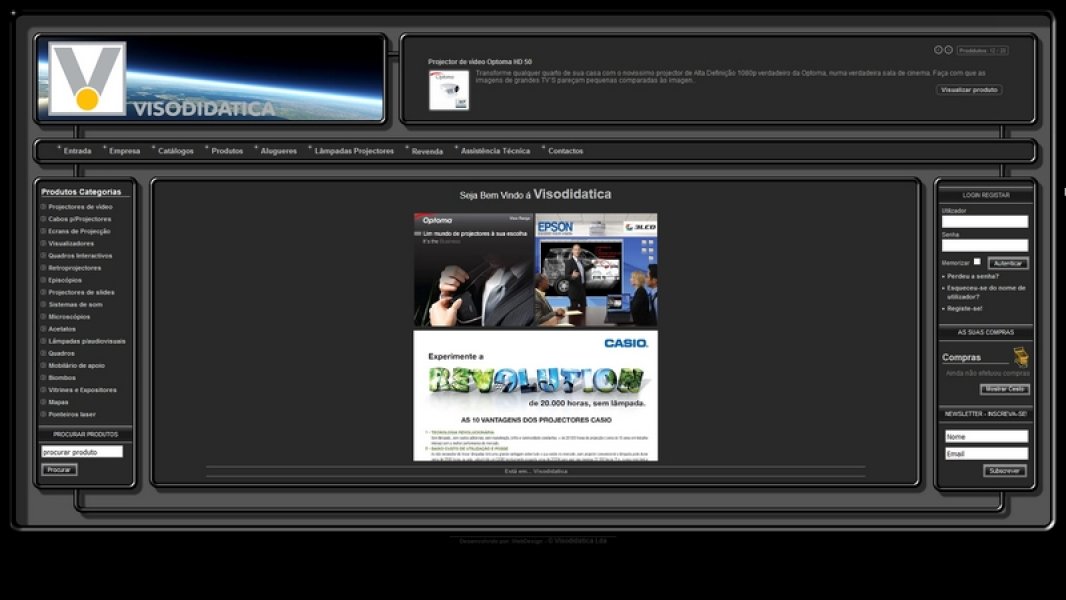Open Quadros category
The height and width of the screenshot is (600, 1066).
61,353
